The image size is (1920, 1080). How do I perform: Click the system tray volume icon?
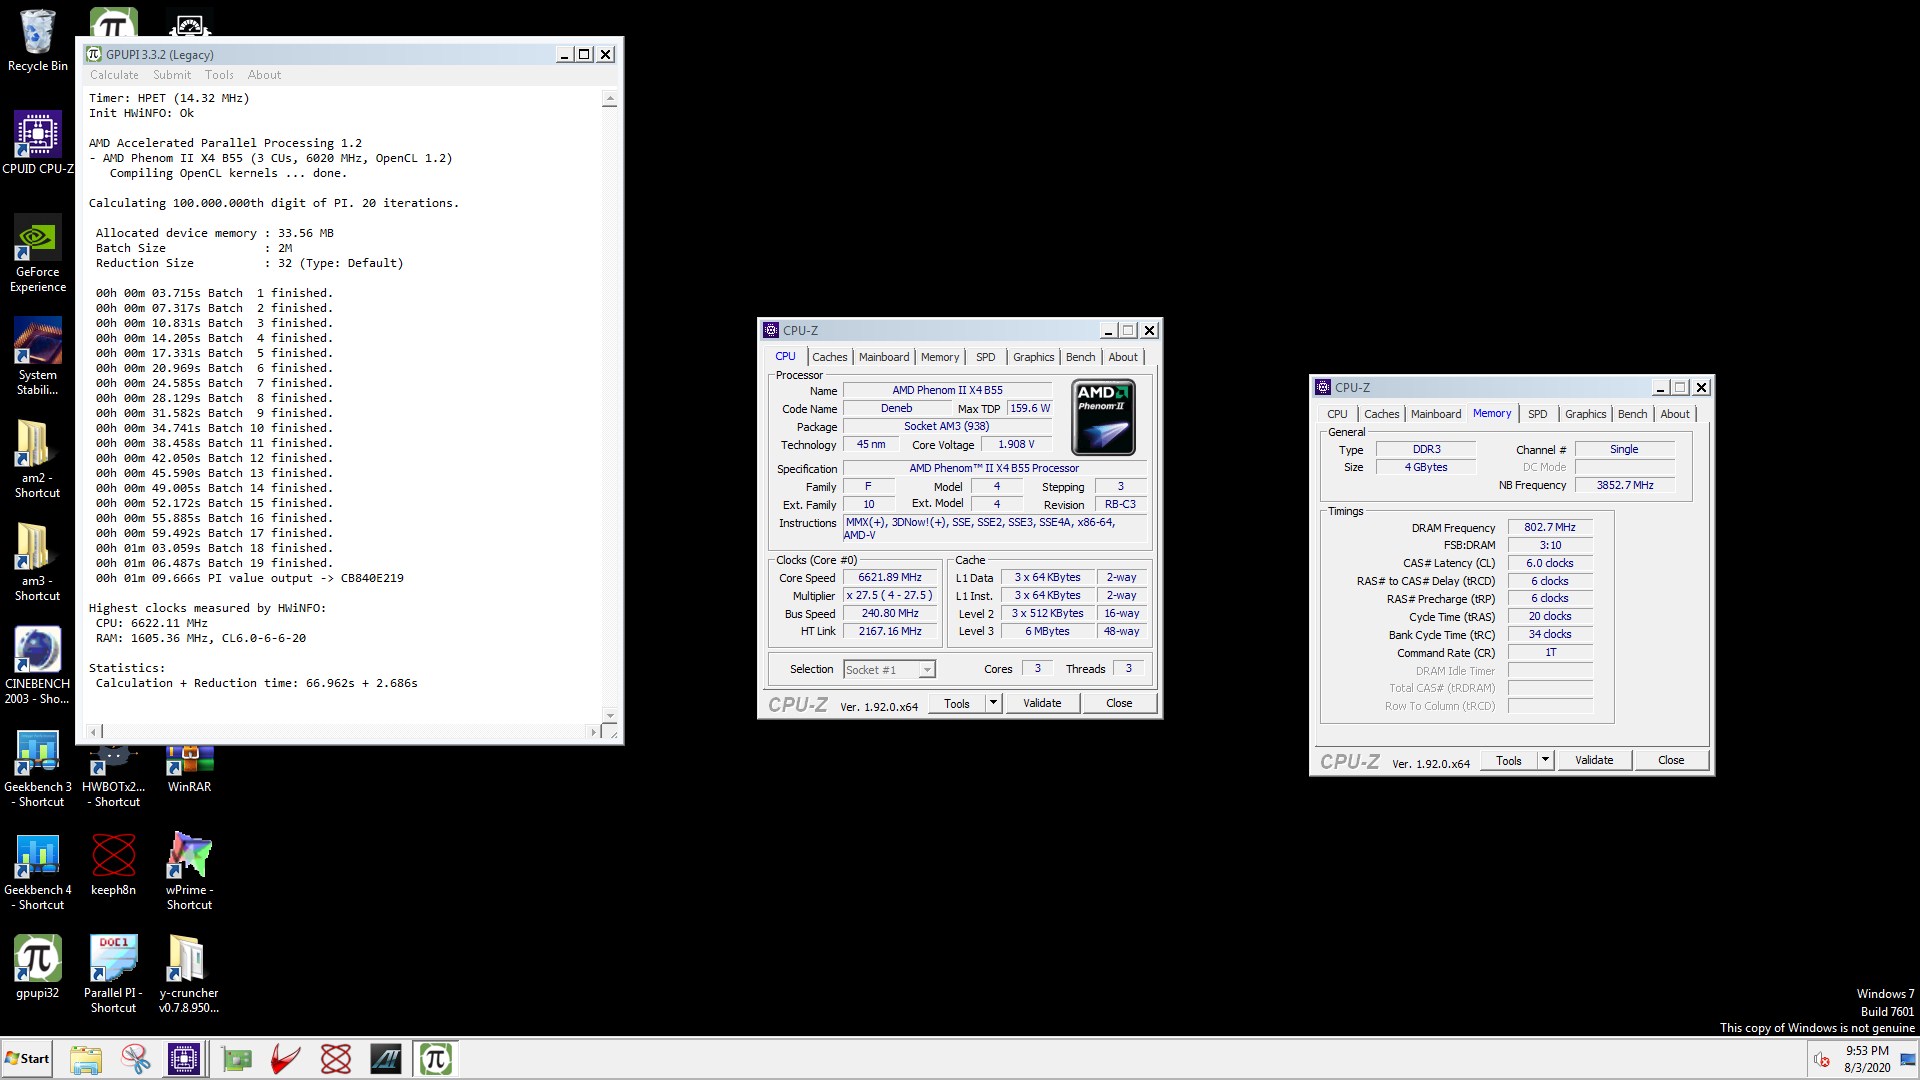click(1821, 1059)
